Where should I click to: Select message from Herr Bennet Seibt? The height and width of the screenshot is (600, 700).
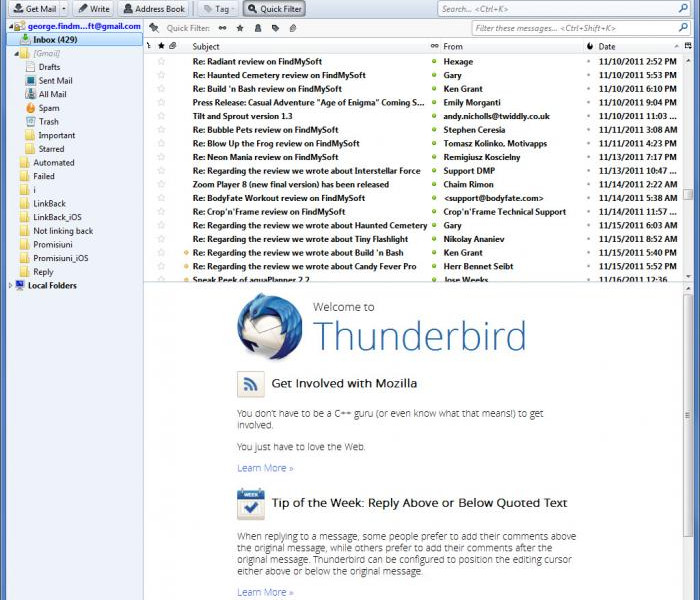(478, 267)
